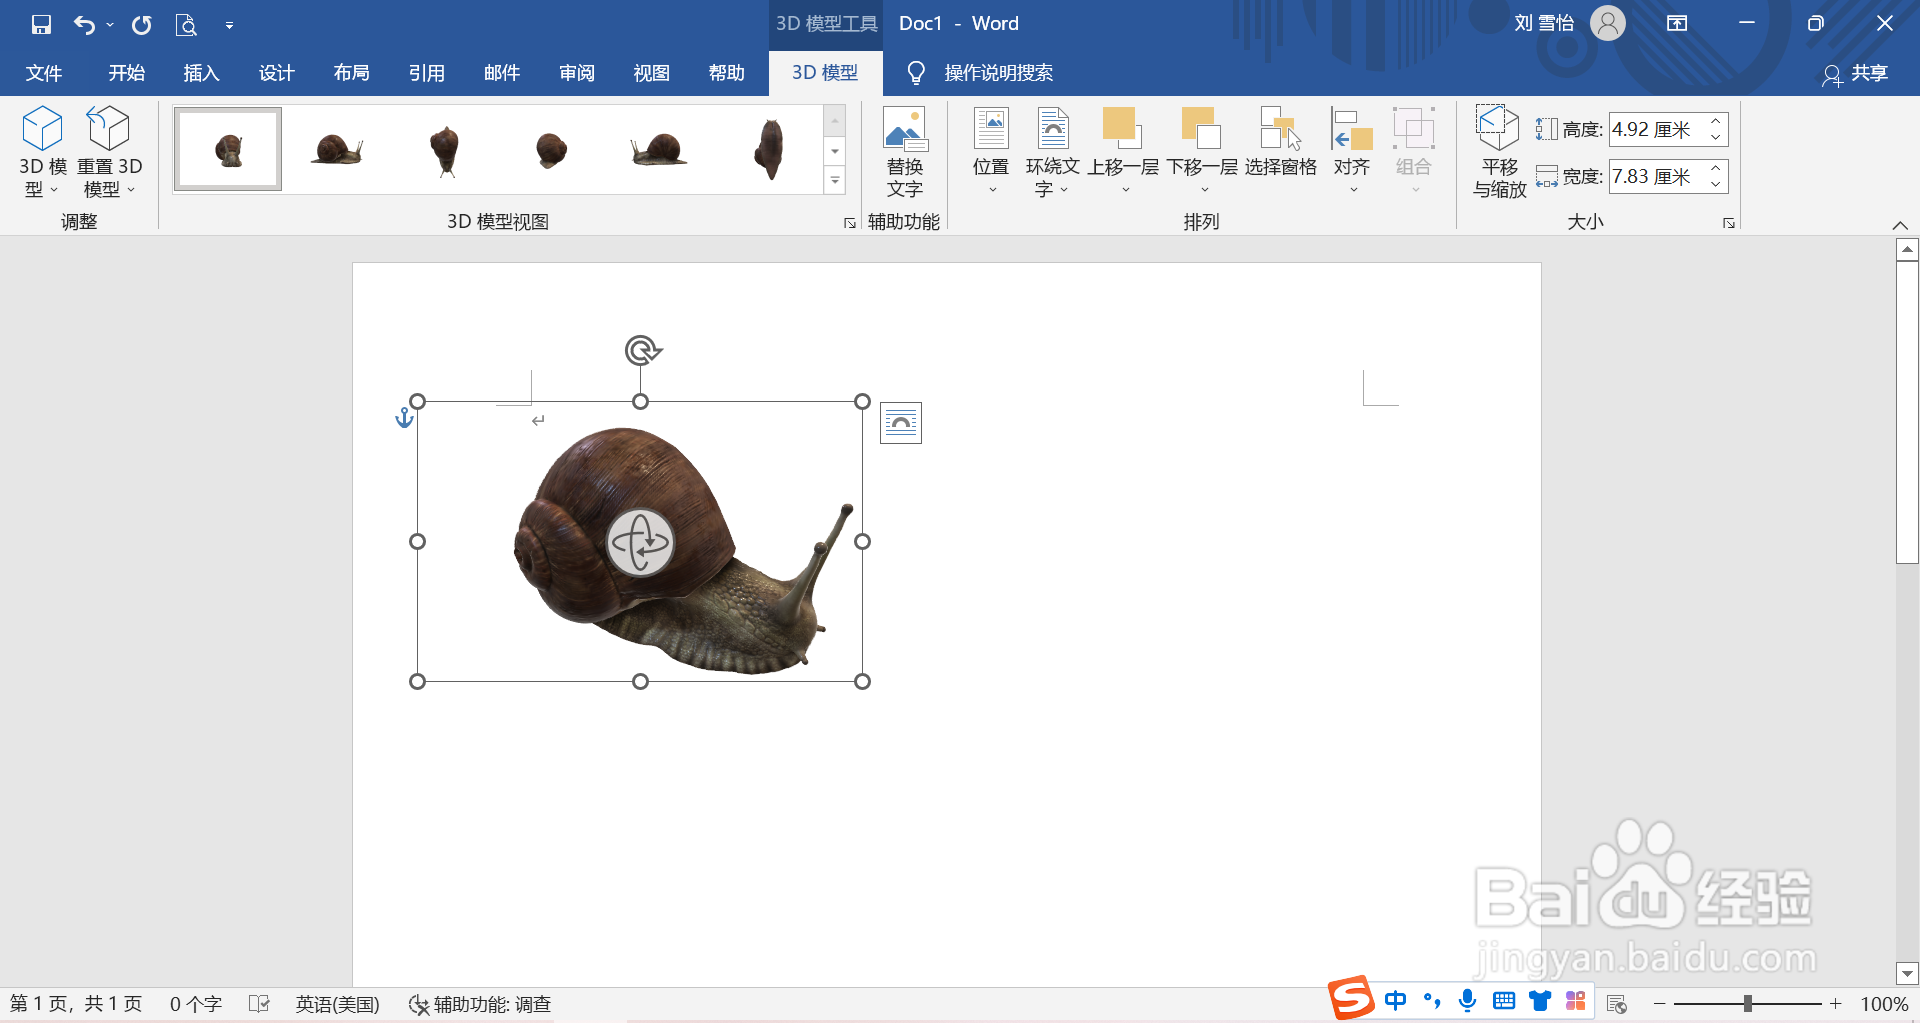Viewport: 1920px width, 1023px height.
Task: Collapse the ribbon with the chevron
Action: (1901, 225)
